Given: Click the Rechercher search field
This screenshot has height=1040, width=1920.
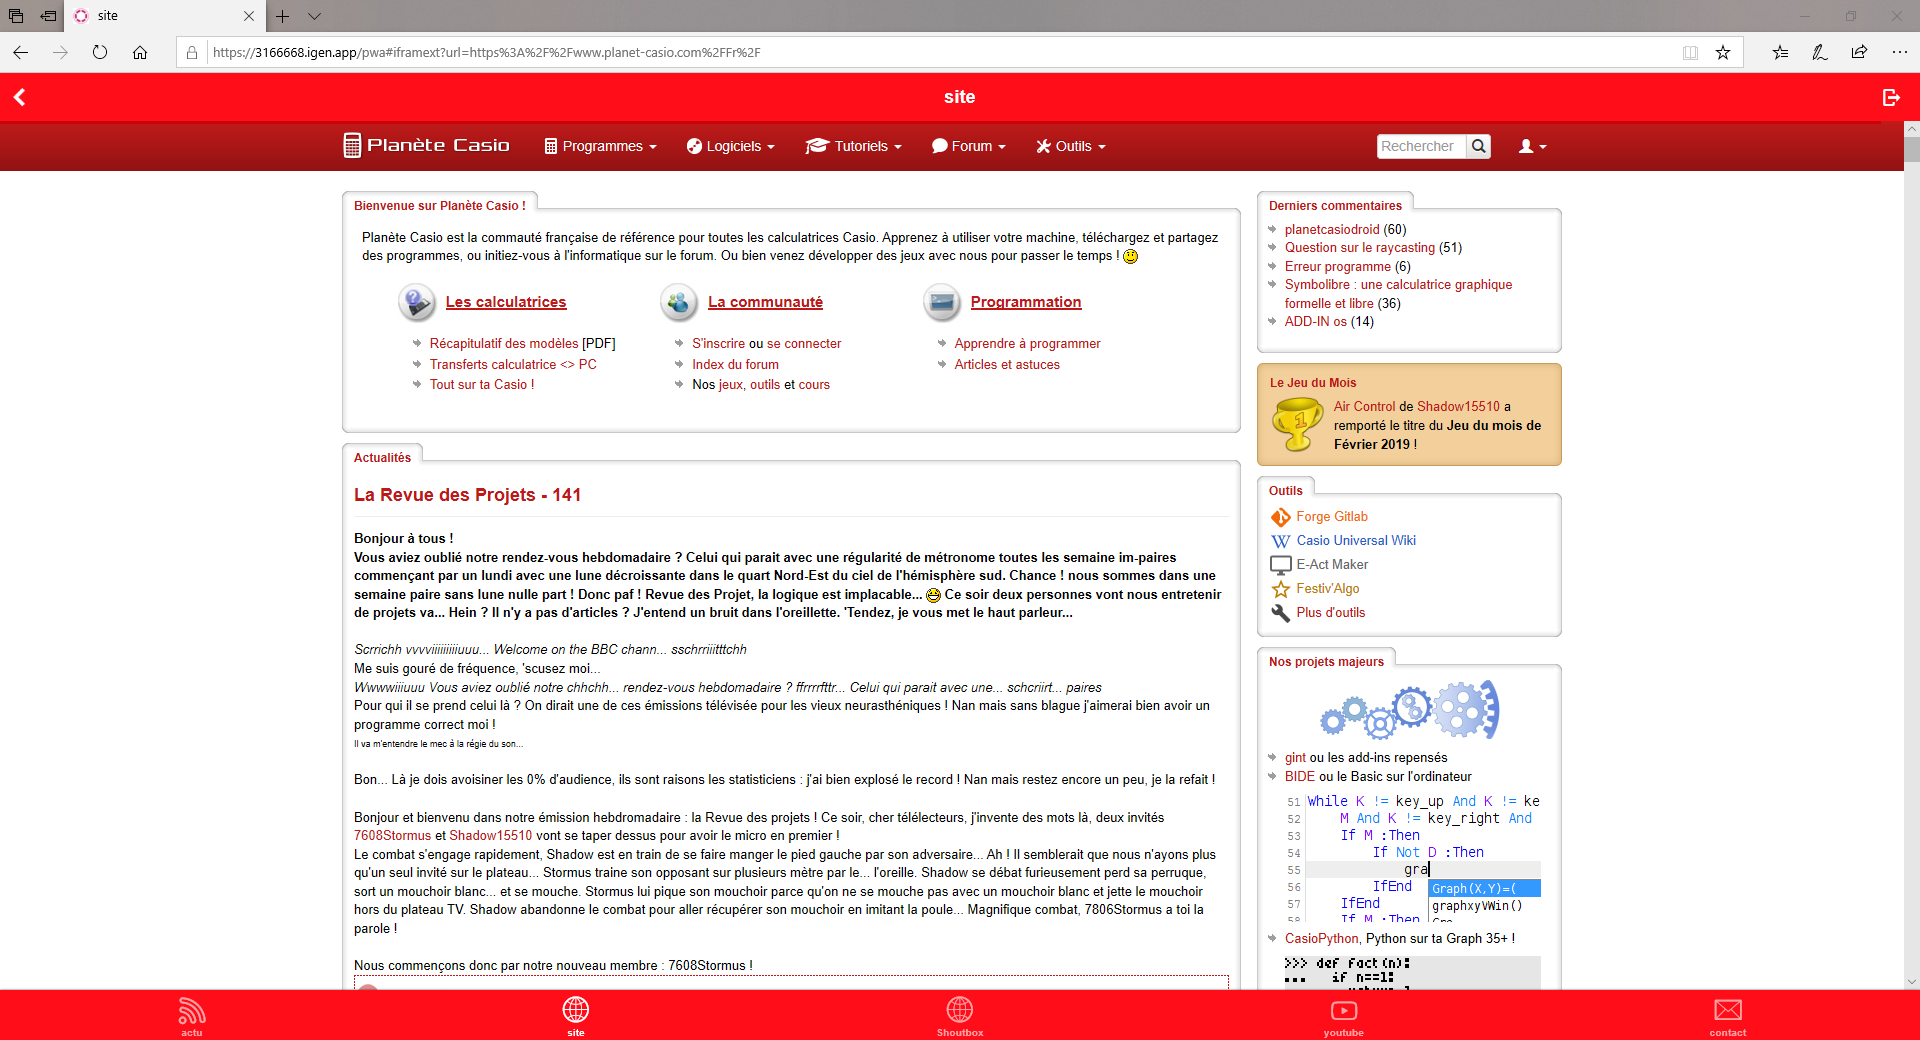Looking at the screenshot, I should click(x=1421, y=146).
